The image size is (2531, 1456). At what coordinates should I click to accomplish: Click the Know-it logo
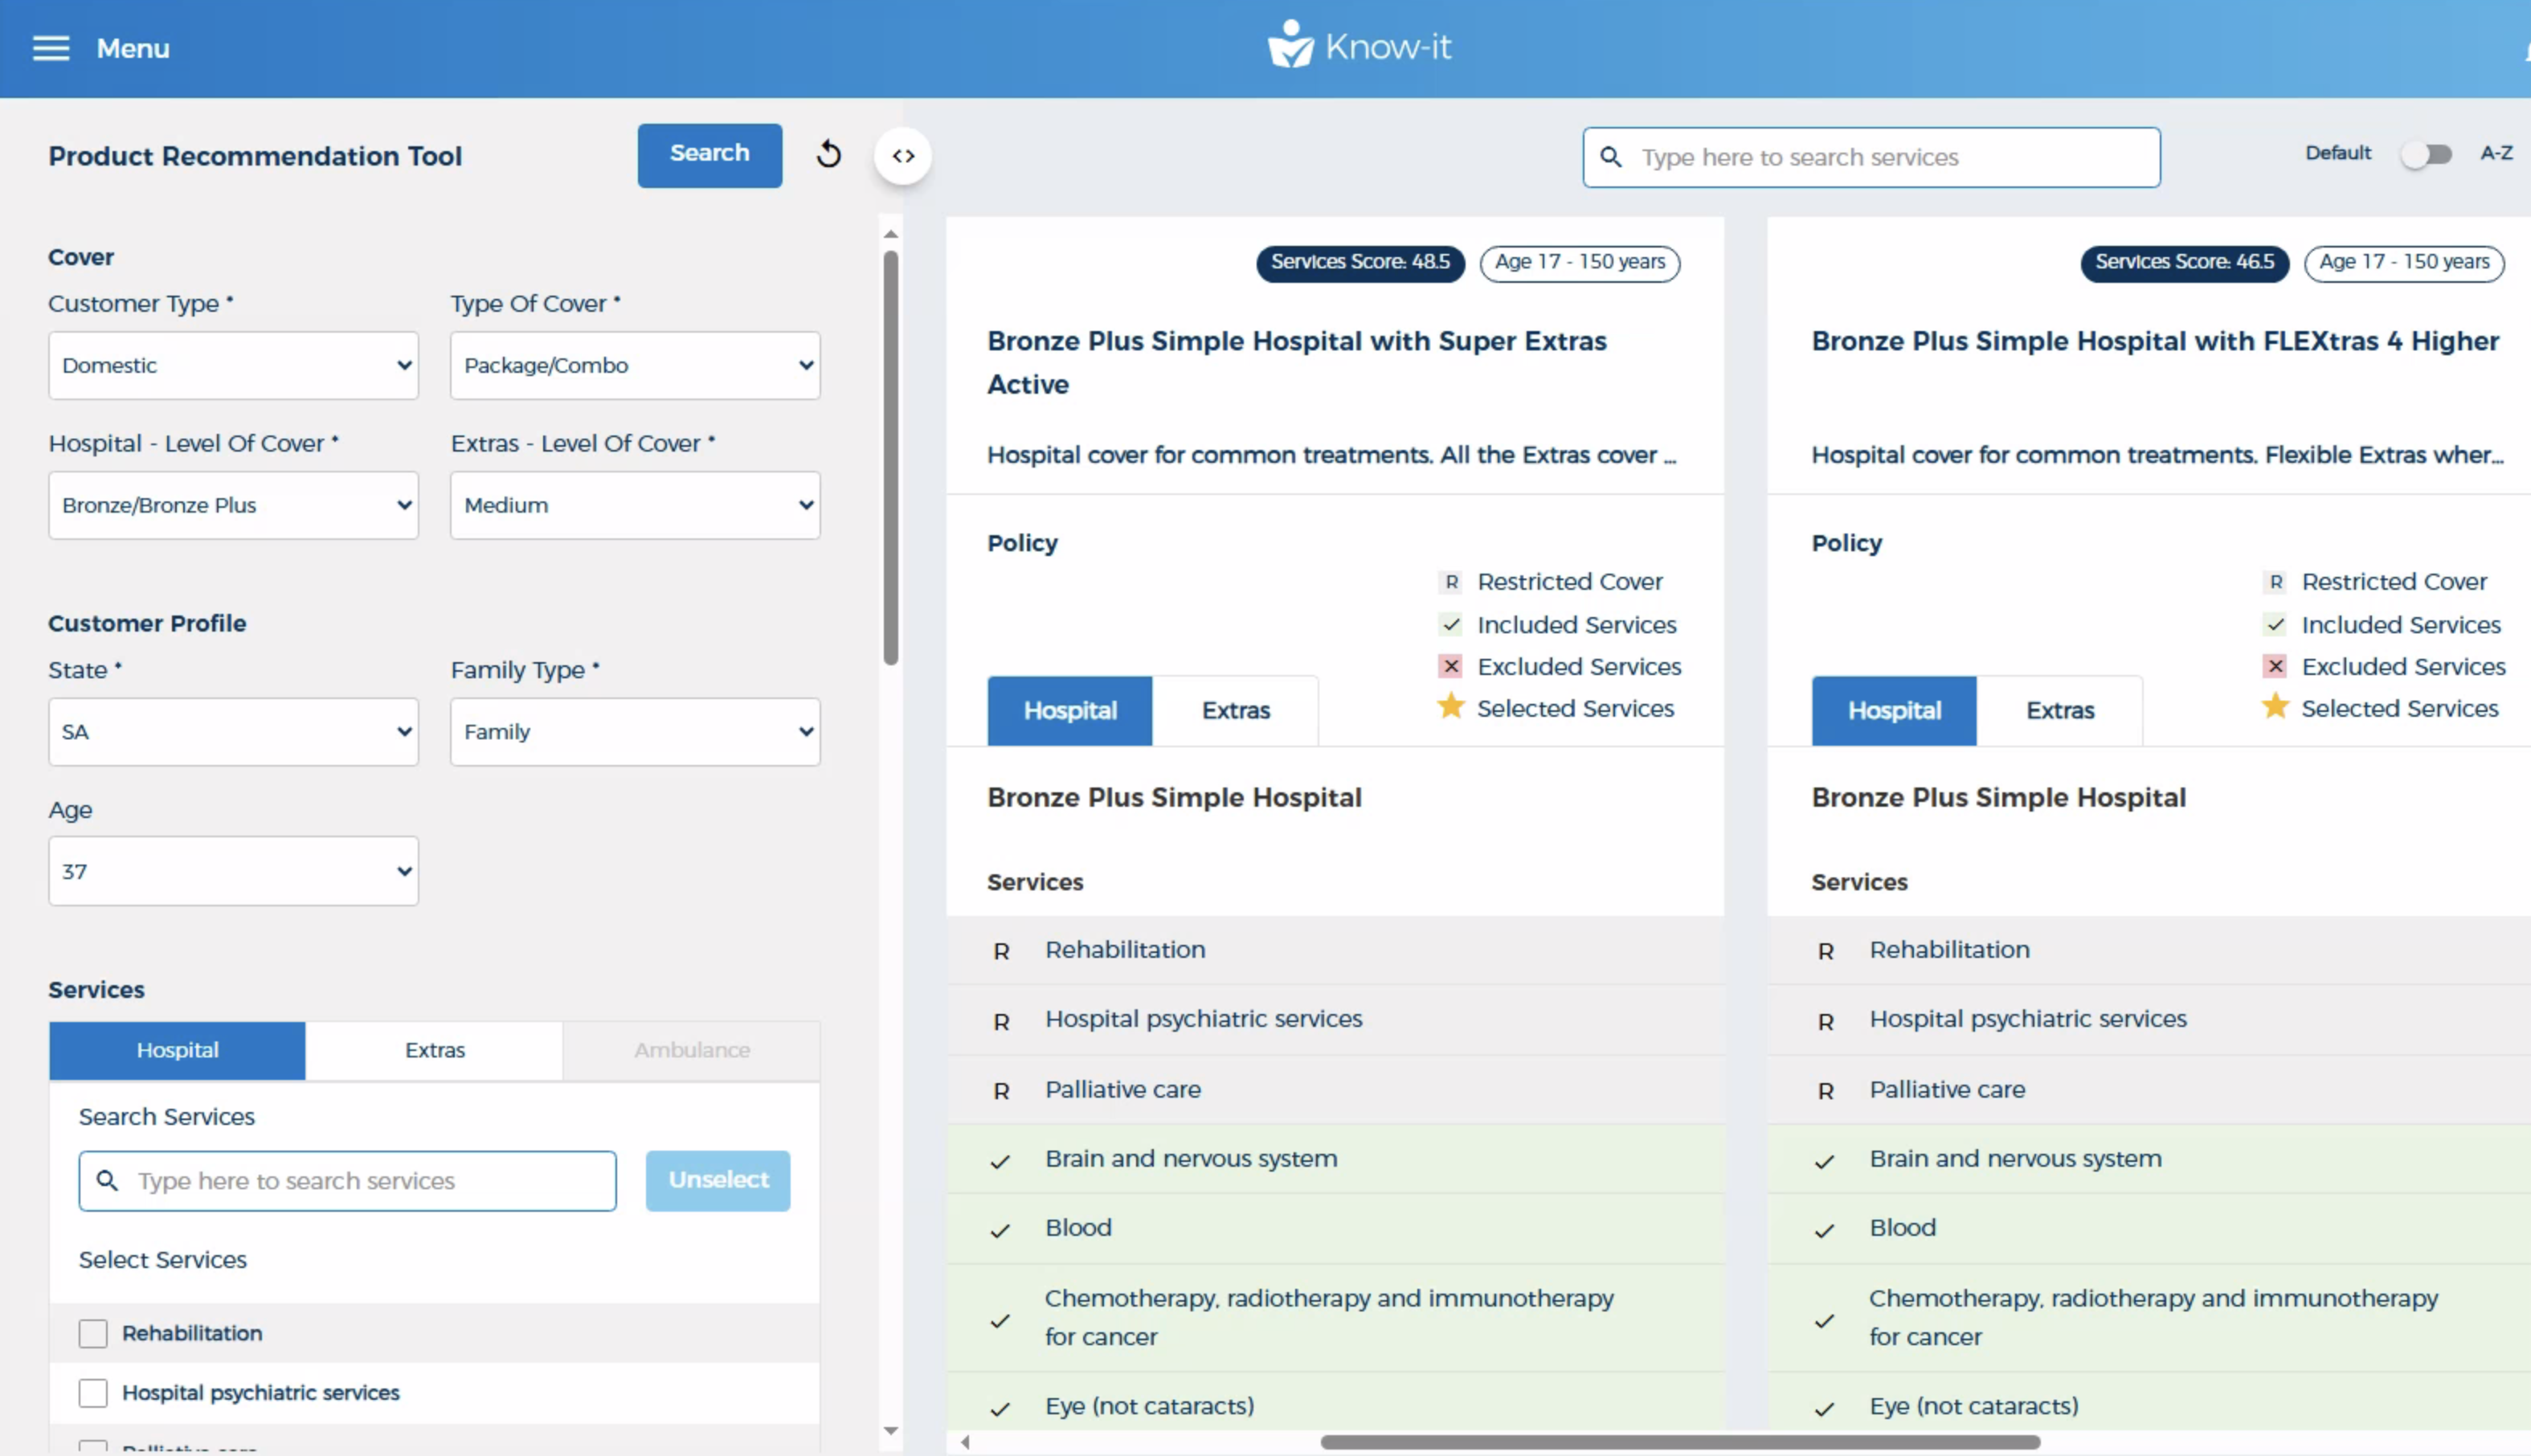pos(1359,46)
